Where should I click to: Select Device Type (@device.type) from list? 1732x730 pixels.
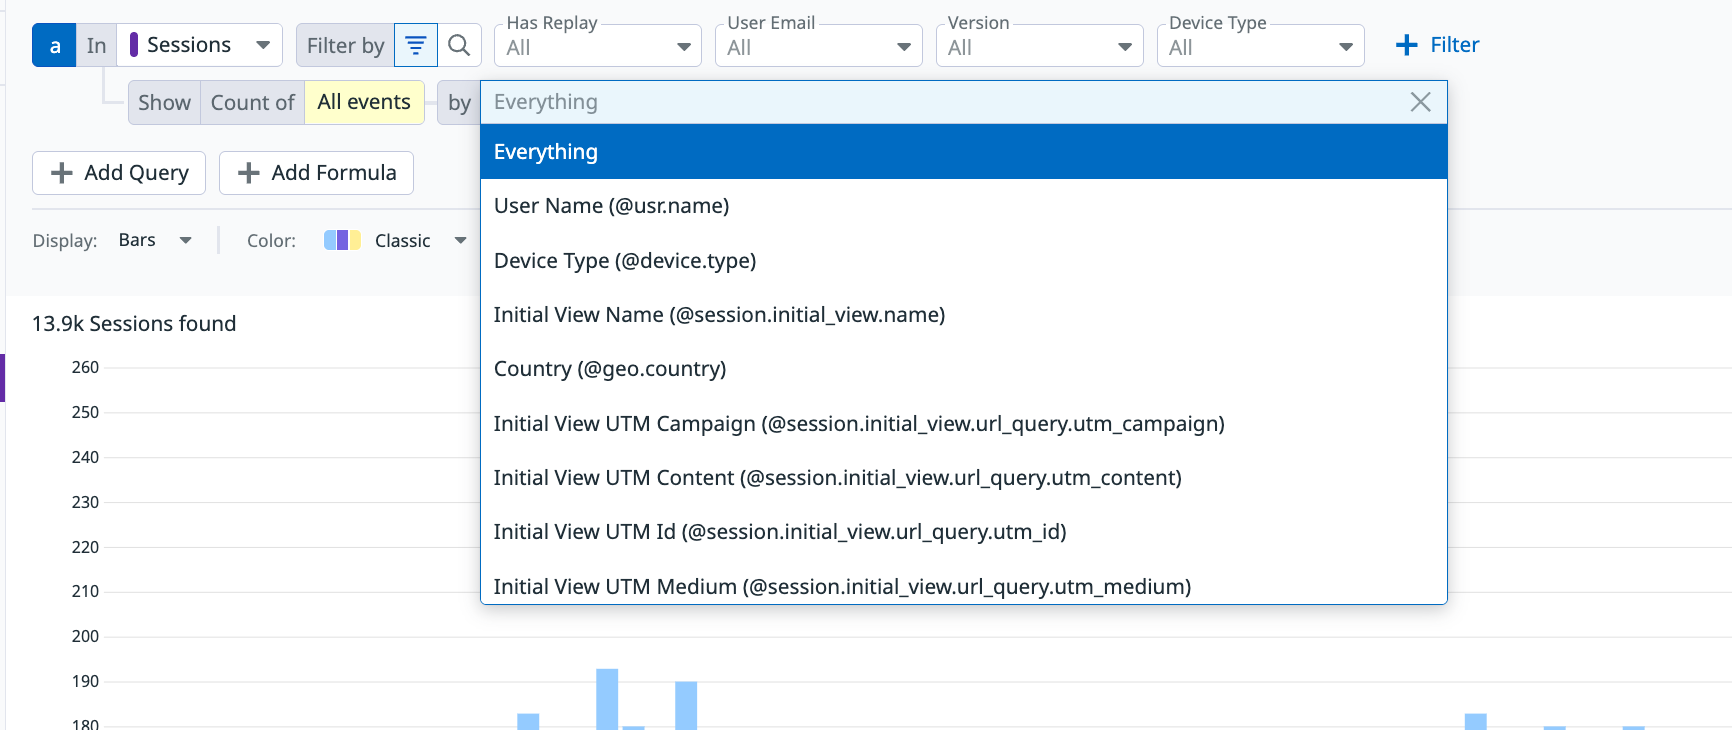625,261
